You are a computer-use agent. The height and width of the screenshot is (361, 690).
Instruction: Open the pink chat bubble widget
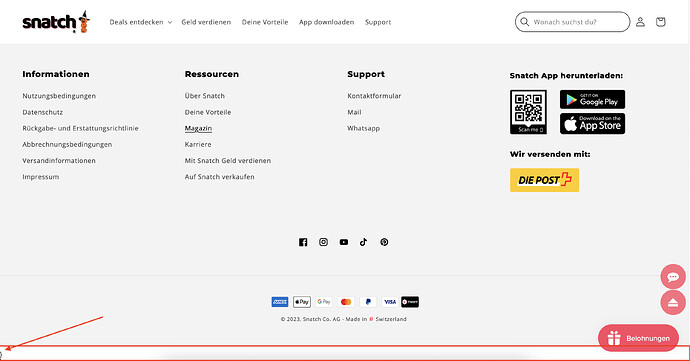pyautogui.click(x=673, y=276)
